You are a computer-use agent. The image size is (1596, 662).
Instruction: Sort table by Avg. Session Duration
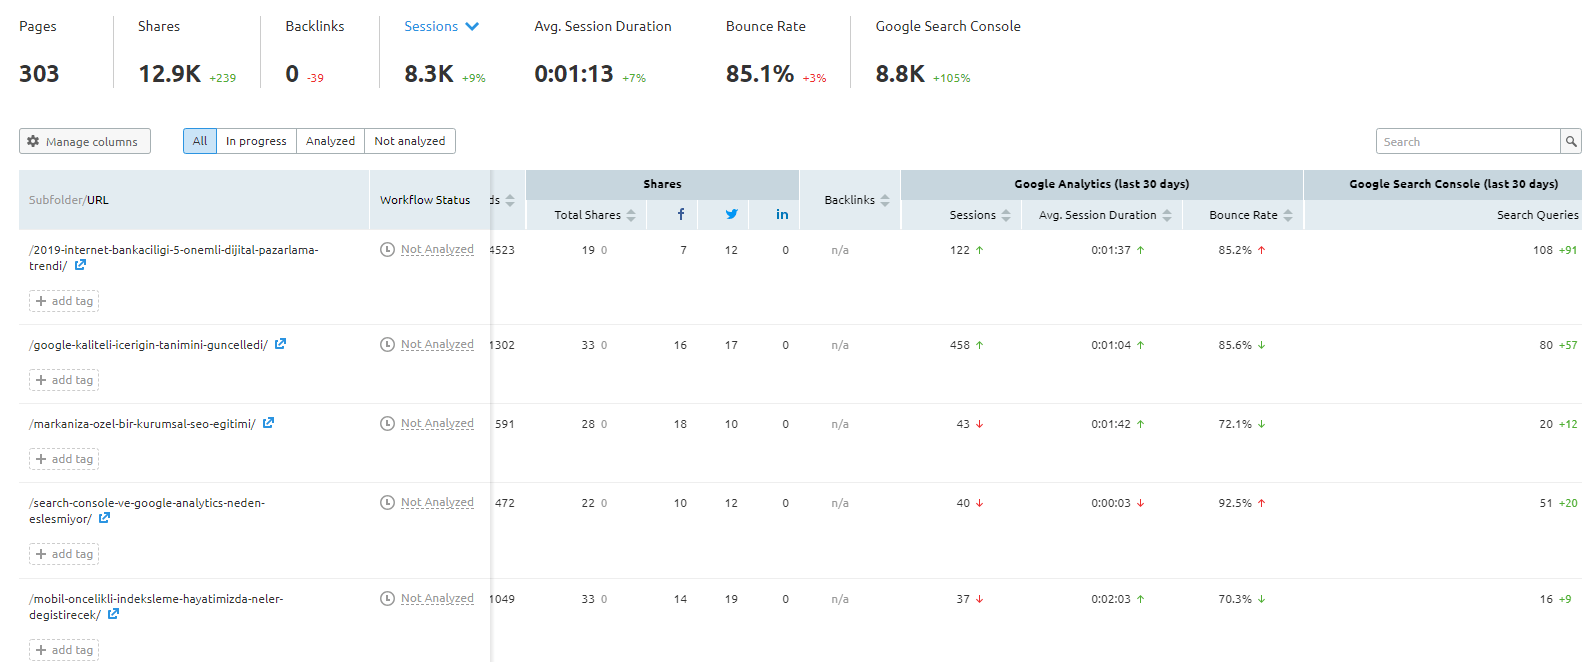(1104, 215)
